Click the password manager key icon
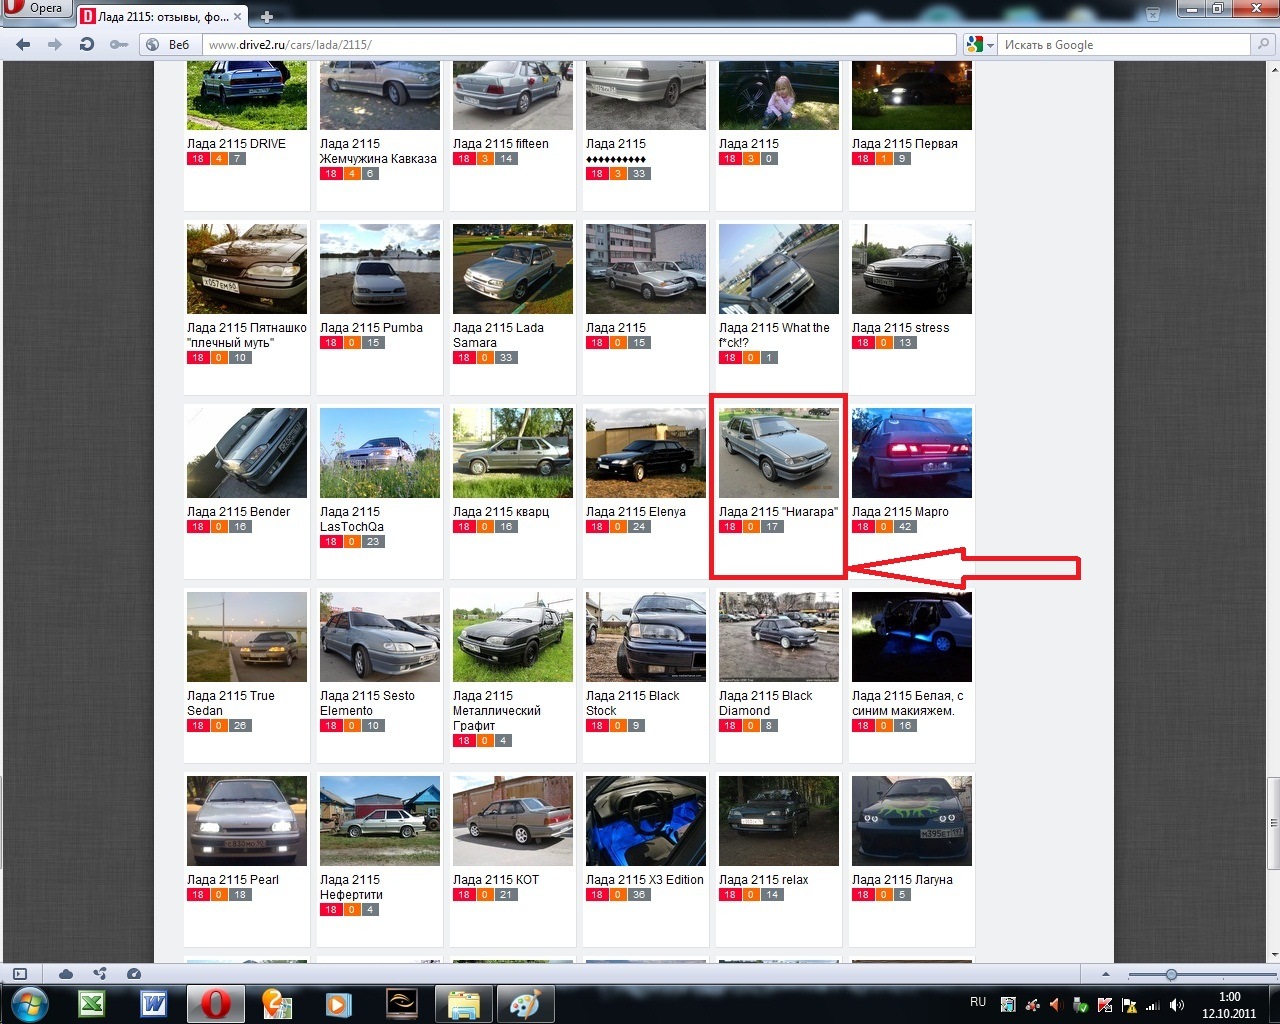1280x1024 pixels. click(119, 45)
